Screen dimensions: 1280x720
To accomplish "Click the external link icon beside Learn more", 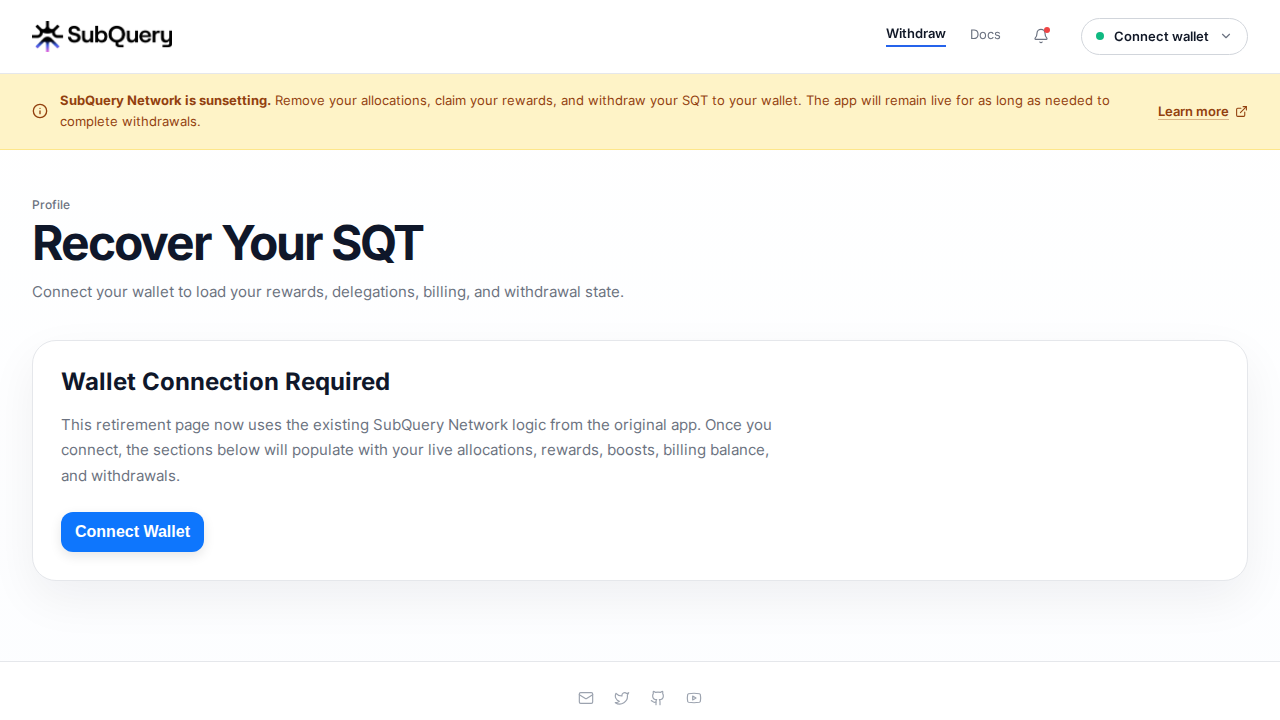I will [x=1241, y=111].
